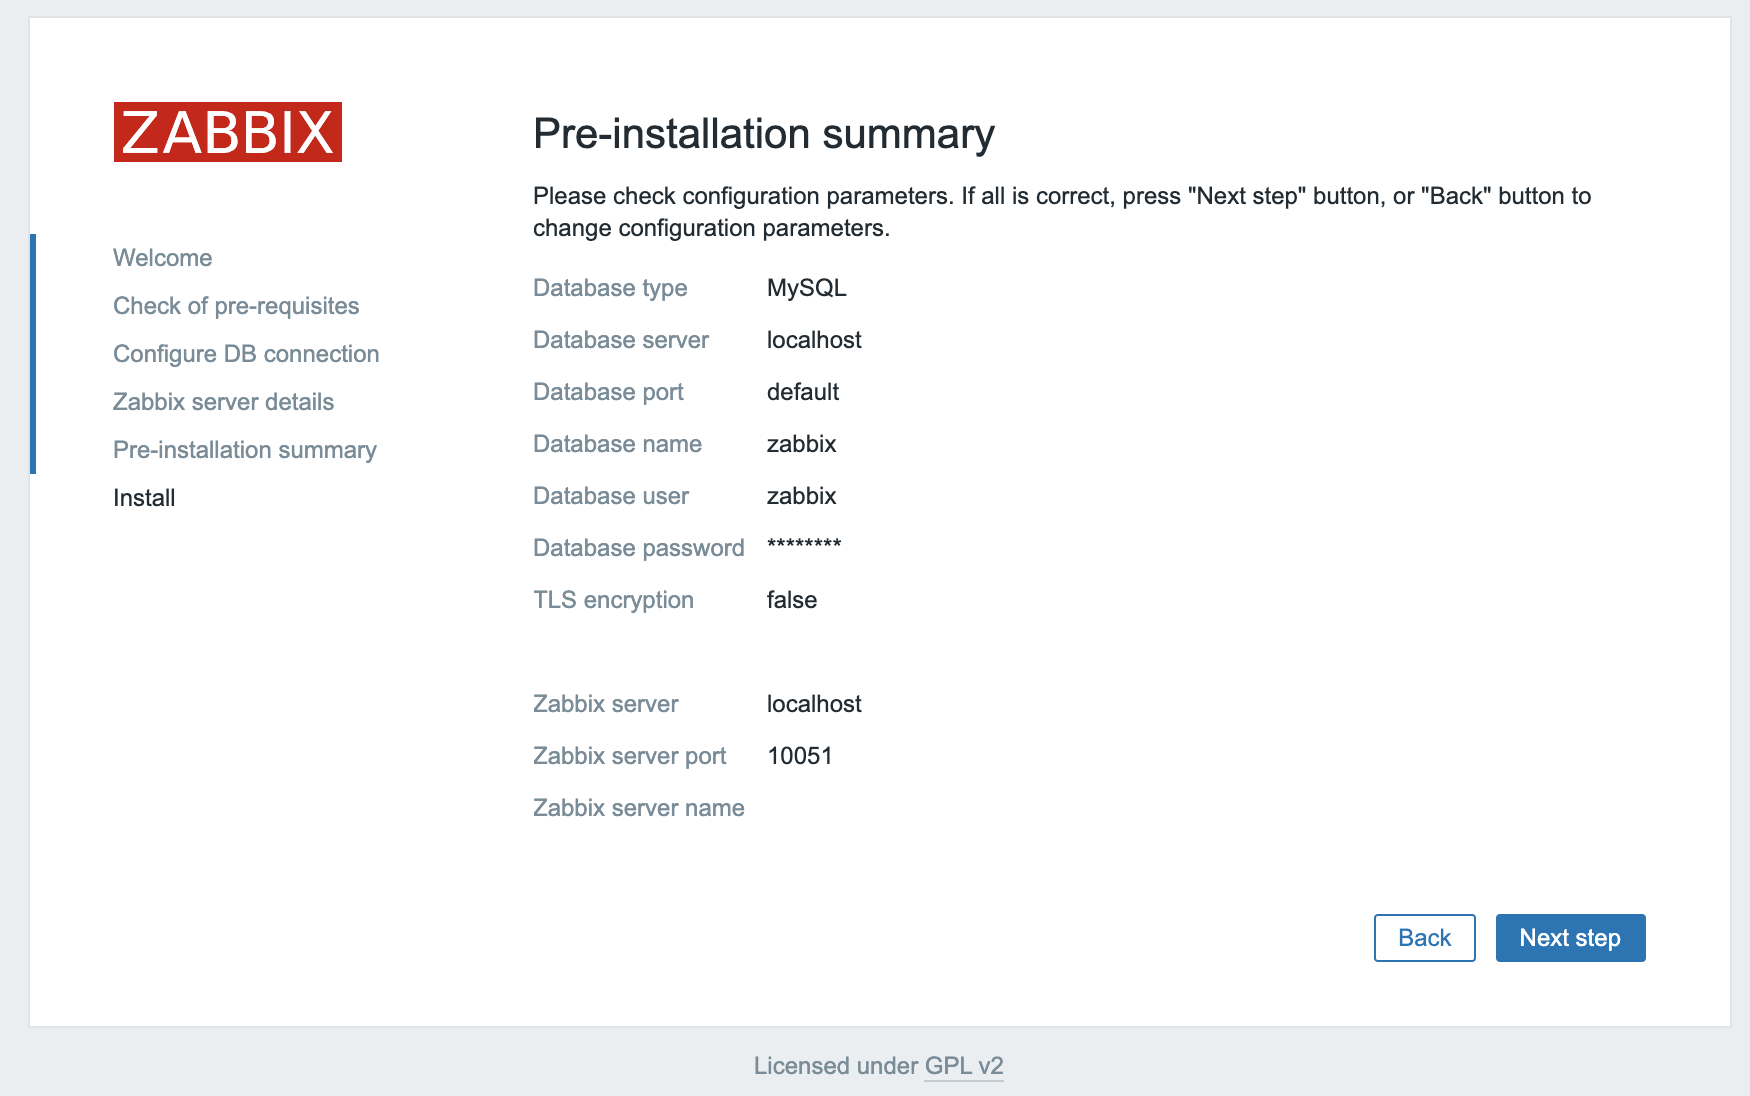
Task: Click the Database port default value
Action: click(803, 392)
